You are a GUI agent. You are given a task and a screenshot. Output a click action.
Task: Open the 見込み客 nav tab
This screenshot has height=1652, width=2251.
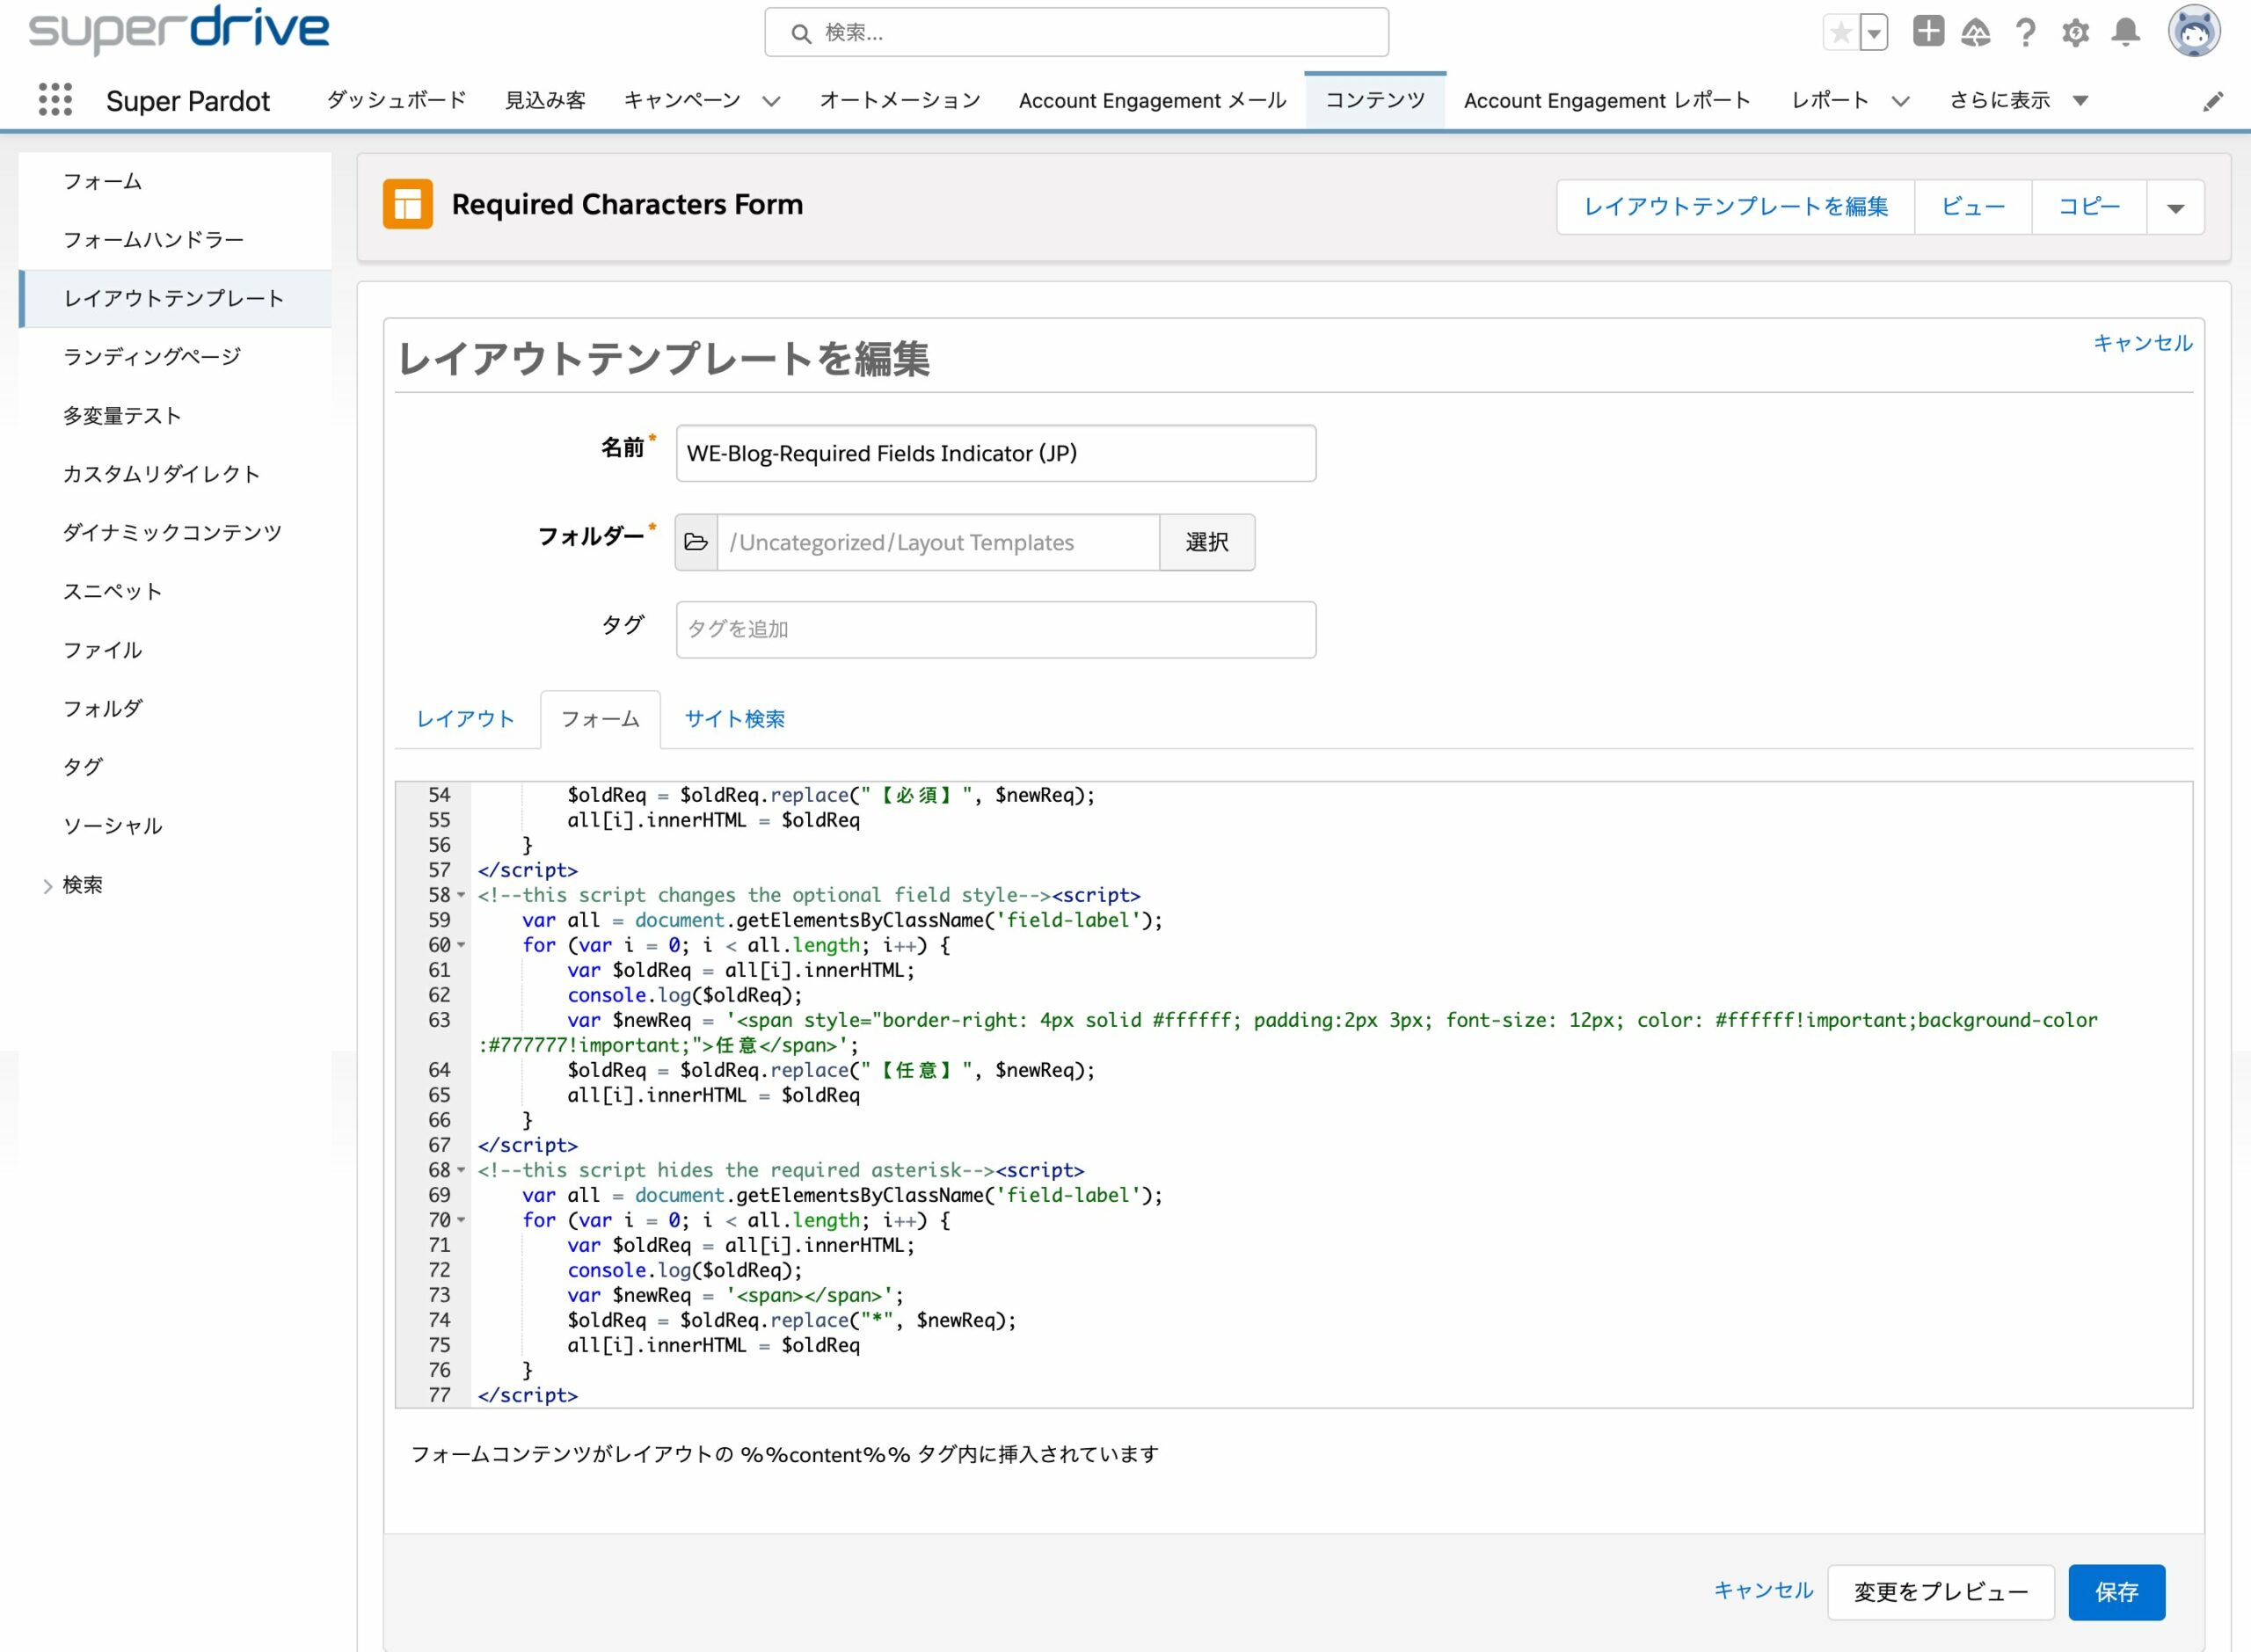click(545, 100)
